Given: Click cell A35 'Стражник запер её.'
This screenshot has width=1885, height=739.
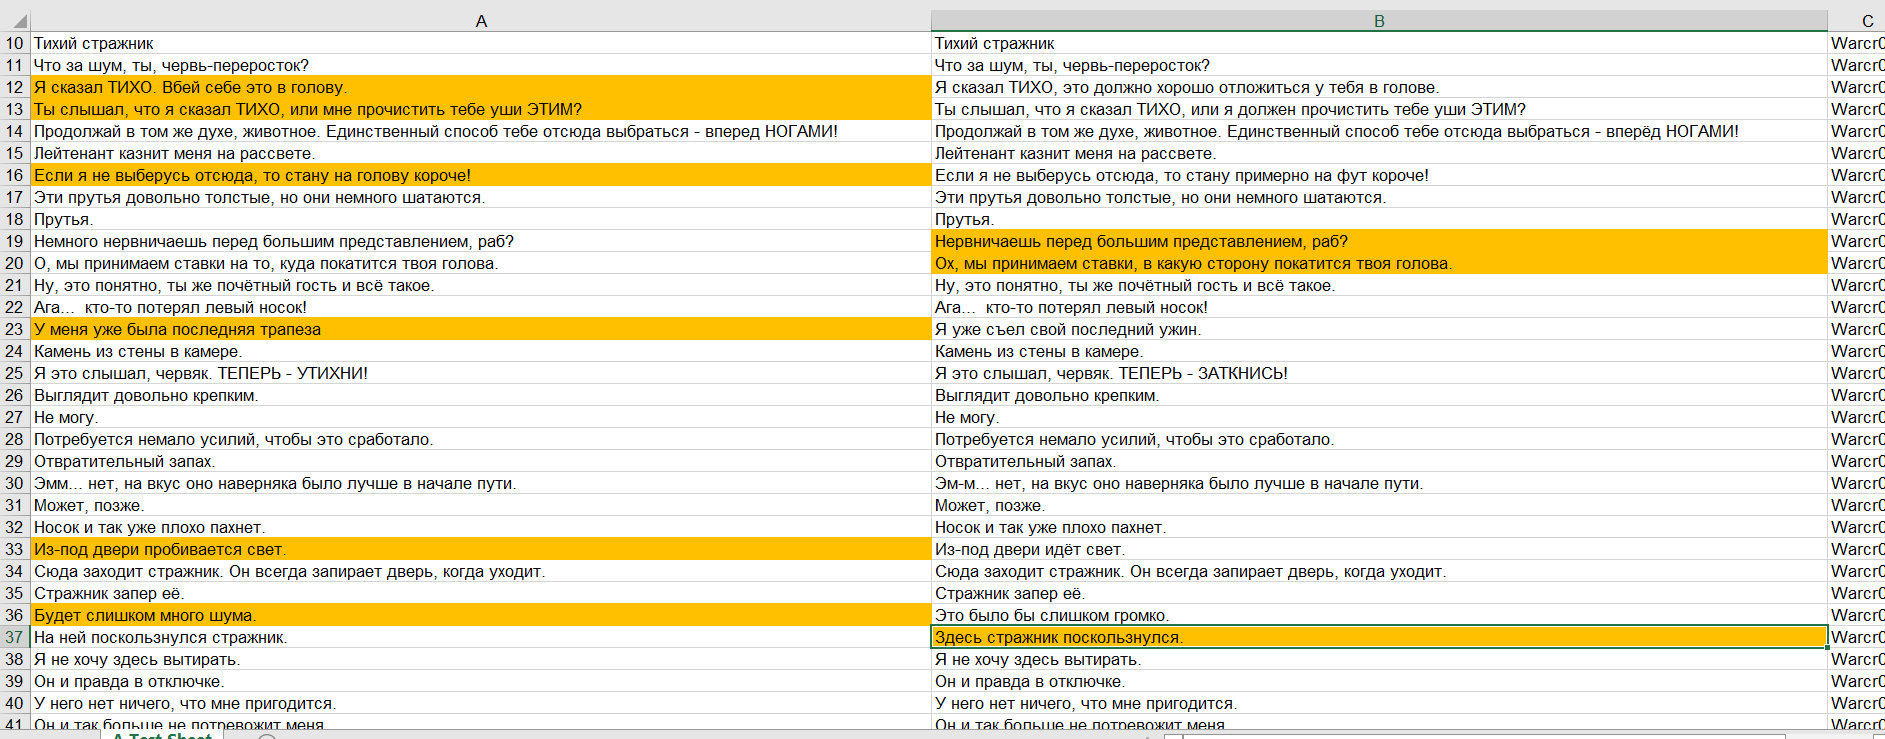Looking at the screenshot, I should click(x=481, y=593).
